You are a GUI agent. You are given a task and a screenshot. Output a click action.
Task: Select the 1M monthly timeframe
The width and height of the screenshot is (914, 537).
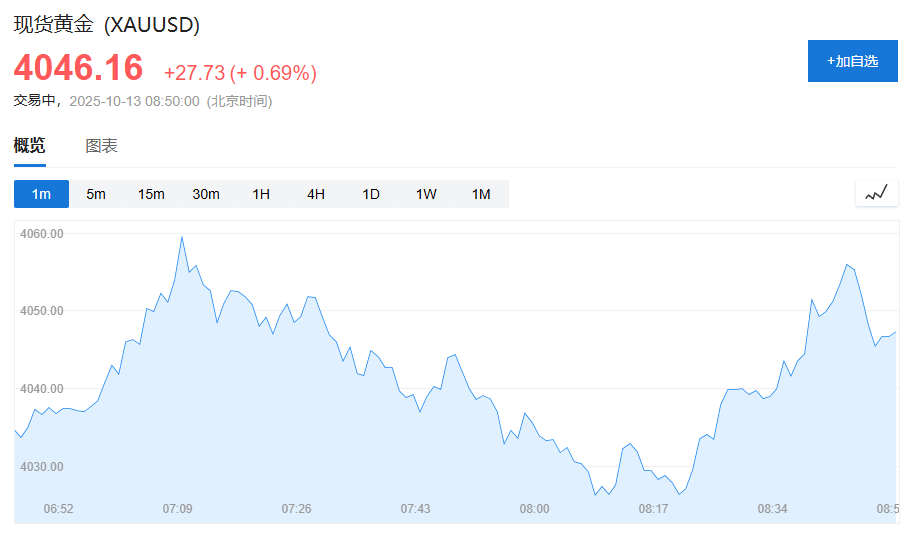(x=481, y=194)
